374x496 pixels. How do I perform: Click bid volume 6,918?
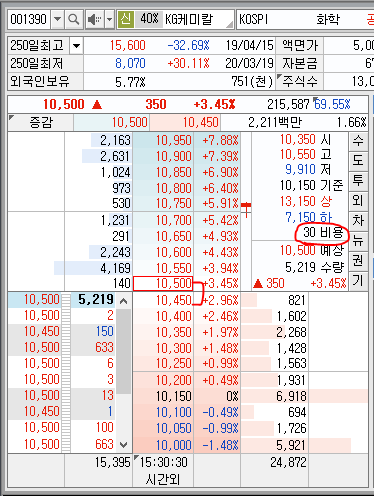pyautogui.click(x=291, y=396)
